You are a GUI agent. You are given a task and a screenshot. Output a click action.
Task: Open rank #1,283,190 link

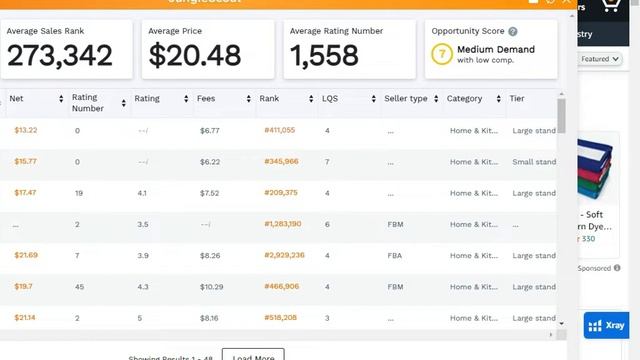click(283, 224)
